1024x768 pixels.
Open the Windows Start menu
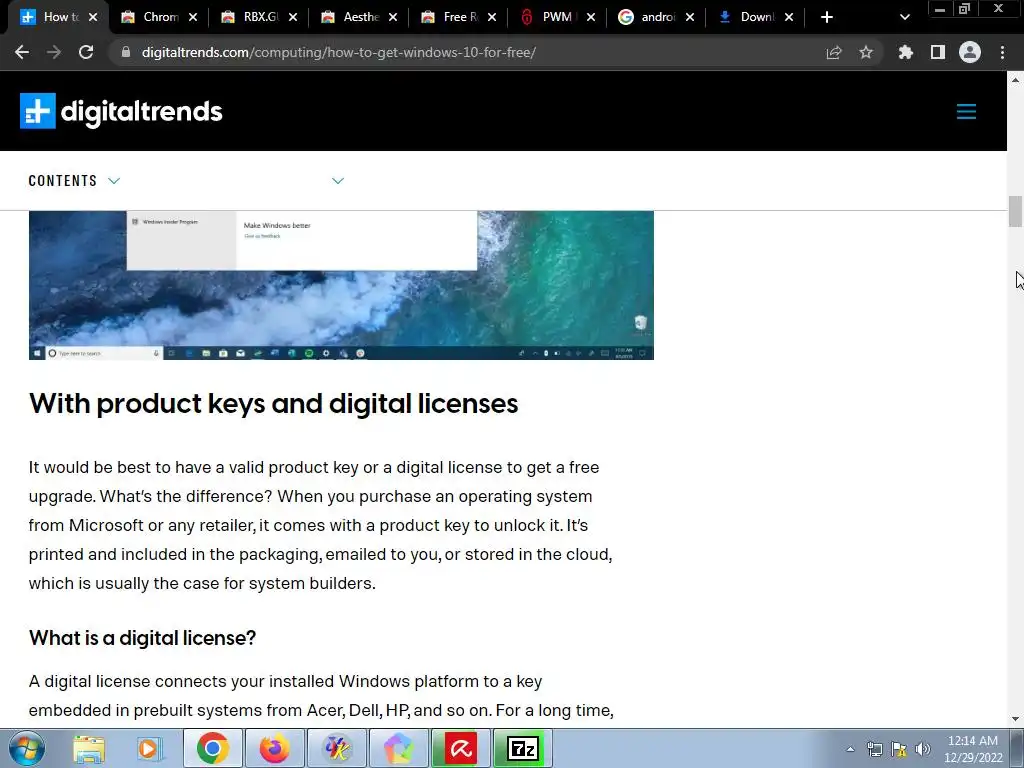26,748
